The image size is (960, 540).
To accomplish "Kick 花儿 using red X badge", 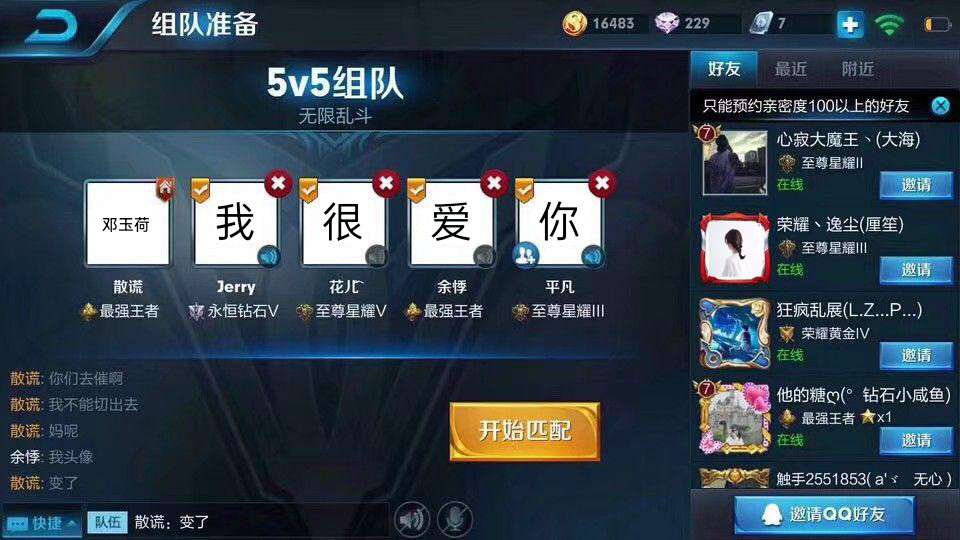I will pyautogui.click(x=386, y=183).
